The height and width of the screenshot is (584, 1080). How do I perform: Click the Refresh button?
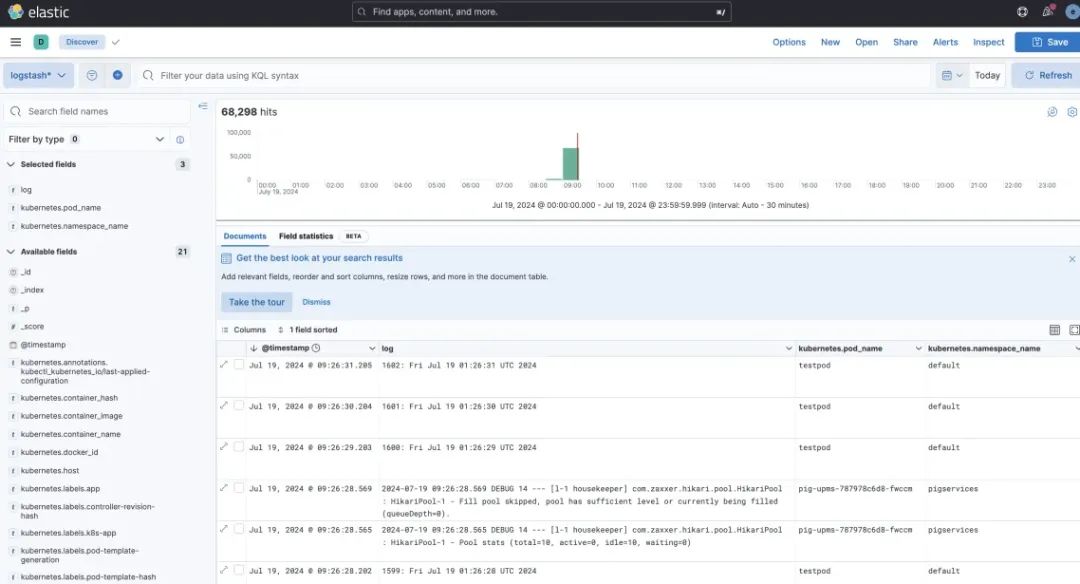pos(1047,75)
